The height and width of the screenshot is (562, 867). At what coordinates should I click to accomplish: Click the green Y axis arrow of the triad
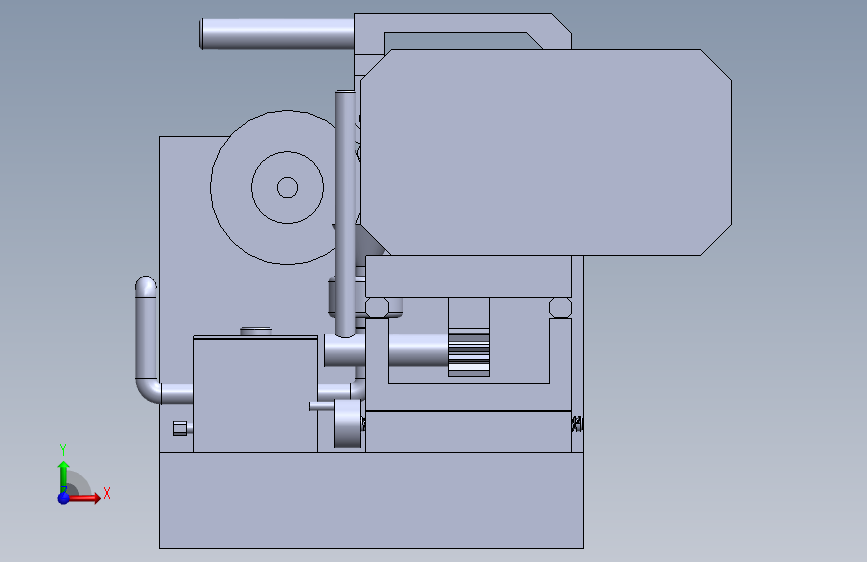coord(64,477)
